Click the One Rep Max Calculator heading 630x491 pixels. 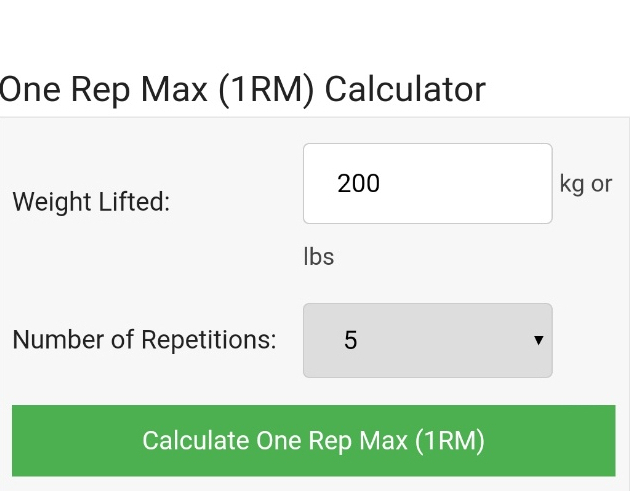tap(242, 90)
